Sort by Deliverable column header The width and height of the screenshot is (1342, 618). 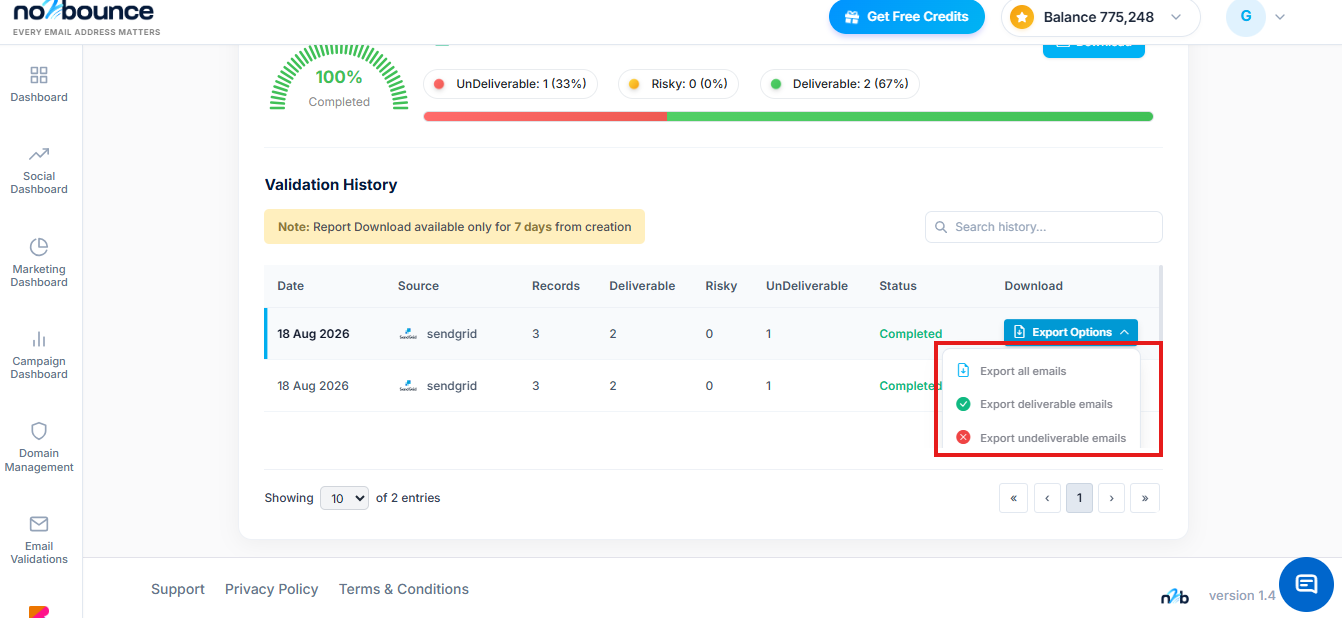tap(642, 286)
